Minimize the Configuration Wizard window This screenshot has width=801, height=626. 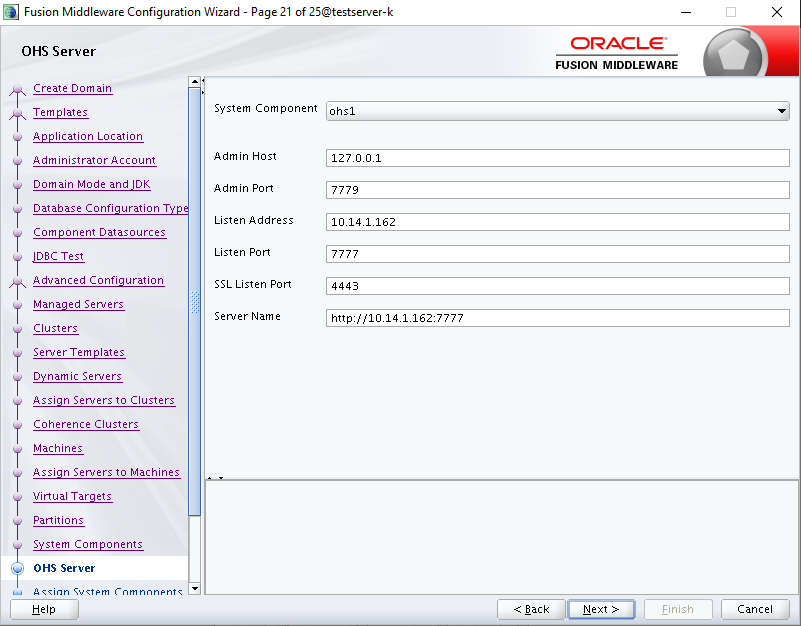click(686, 12)
